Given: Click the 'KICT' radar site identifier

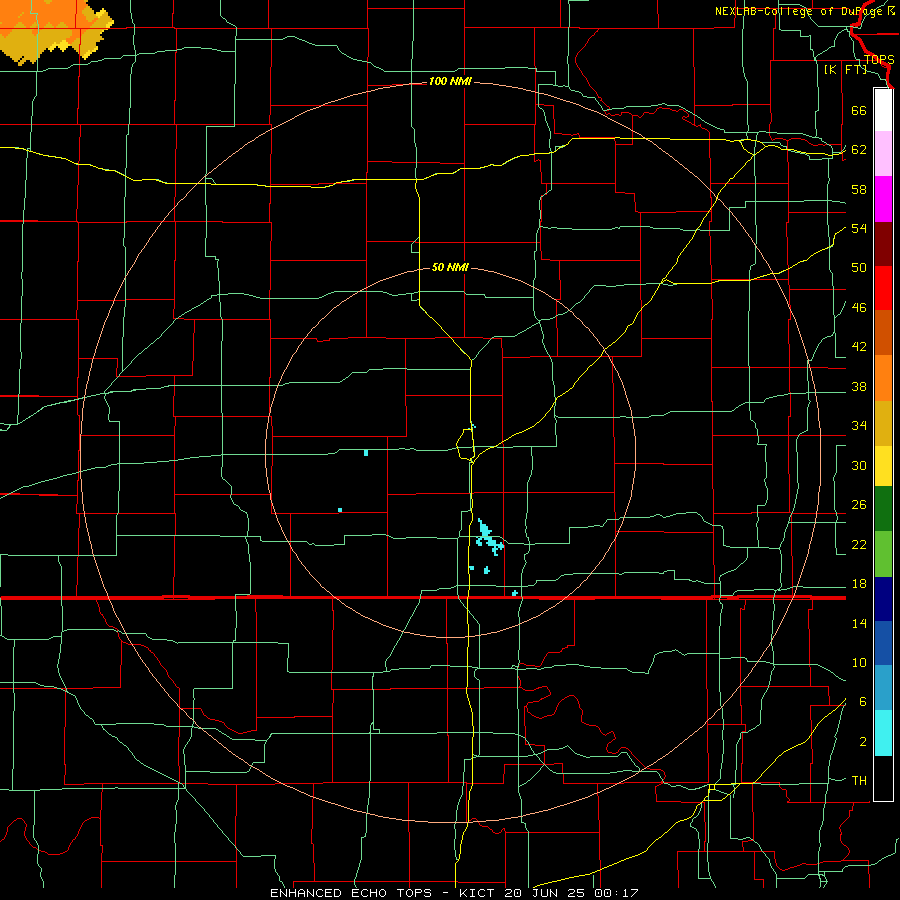Looking at the screenshot, I should point(478,893).
